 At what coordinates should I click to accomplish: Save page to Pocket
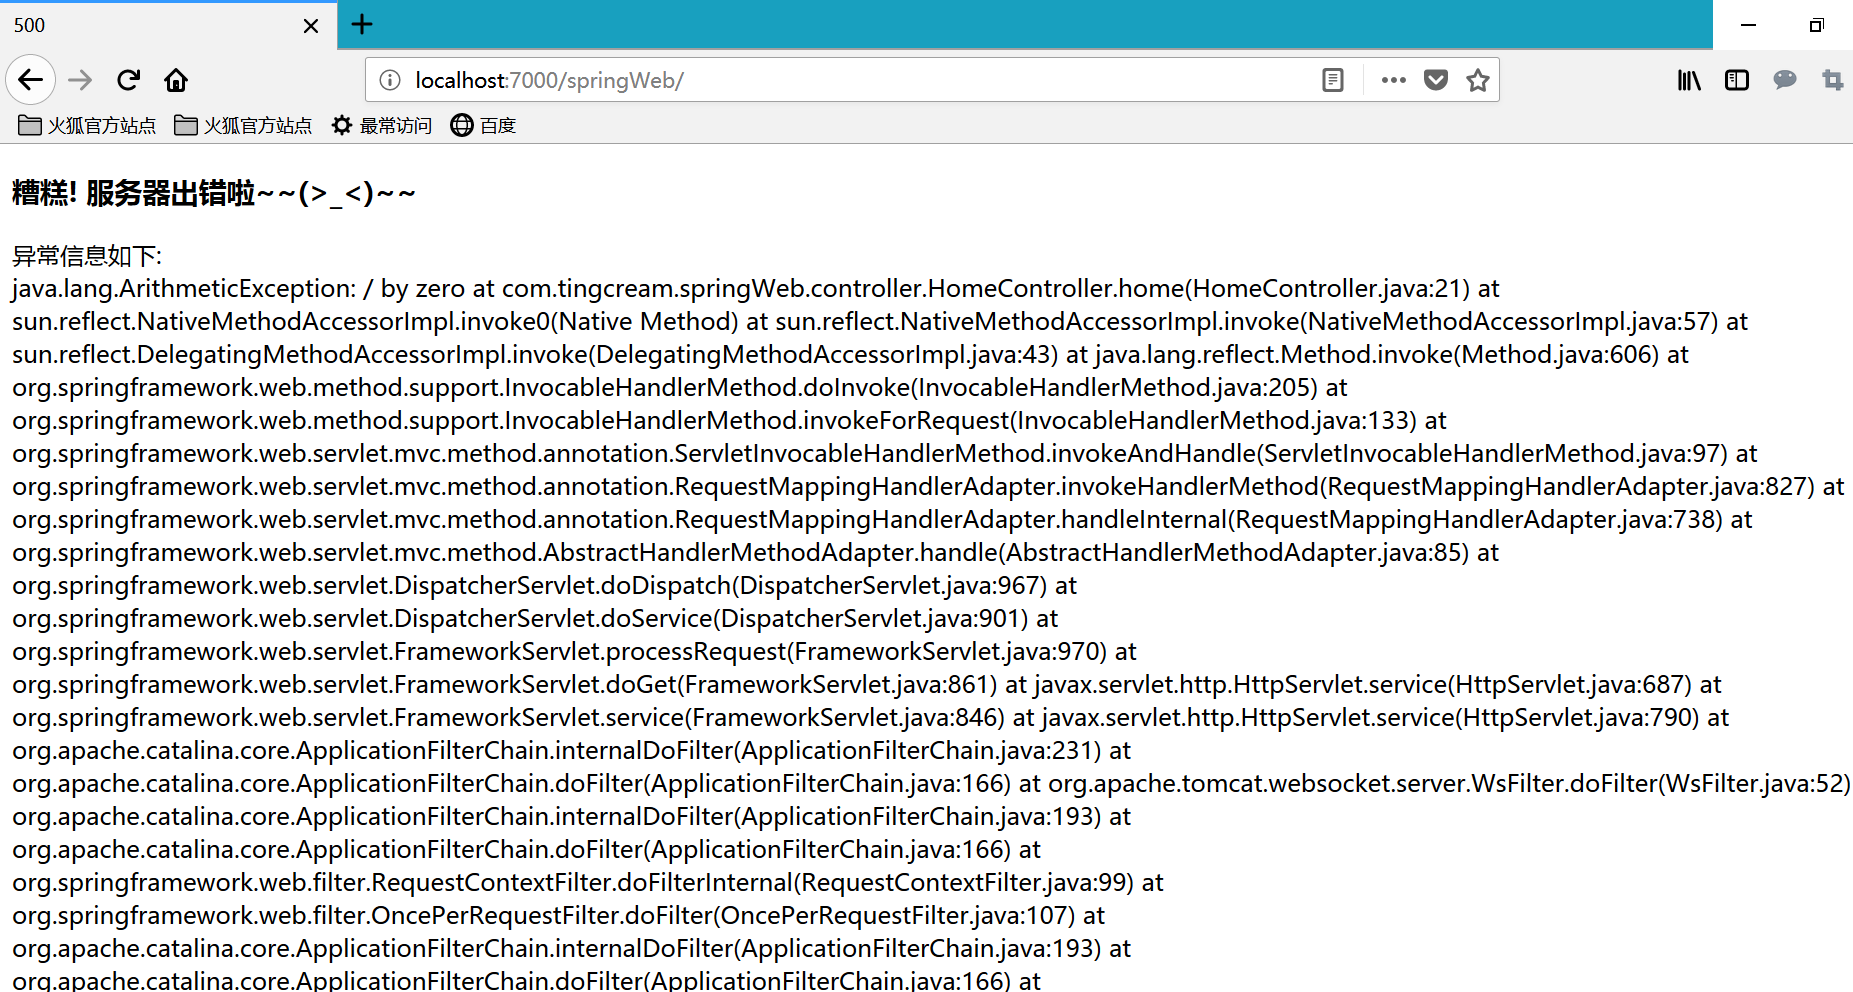click(1436, 80)
